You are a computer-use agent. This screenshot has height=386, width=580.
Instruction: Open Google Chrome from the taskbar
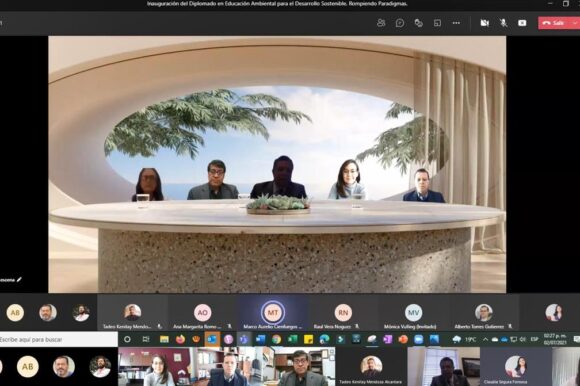[276, 339]
